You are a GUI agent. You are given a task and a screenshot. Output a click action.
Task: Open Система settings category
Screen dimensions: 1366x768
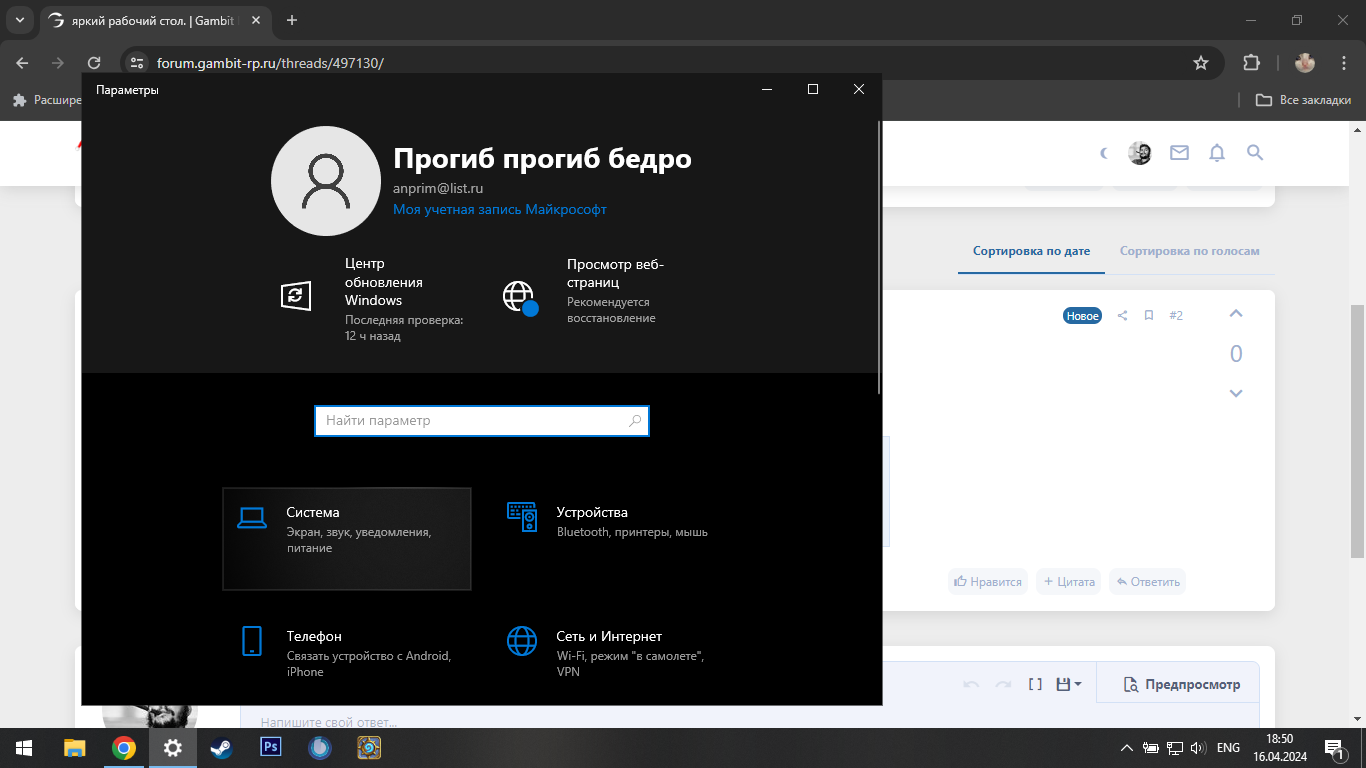point(346,539)
